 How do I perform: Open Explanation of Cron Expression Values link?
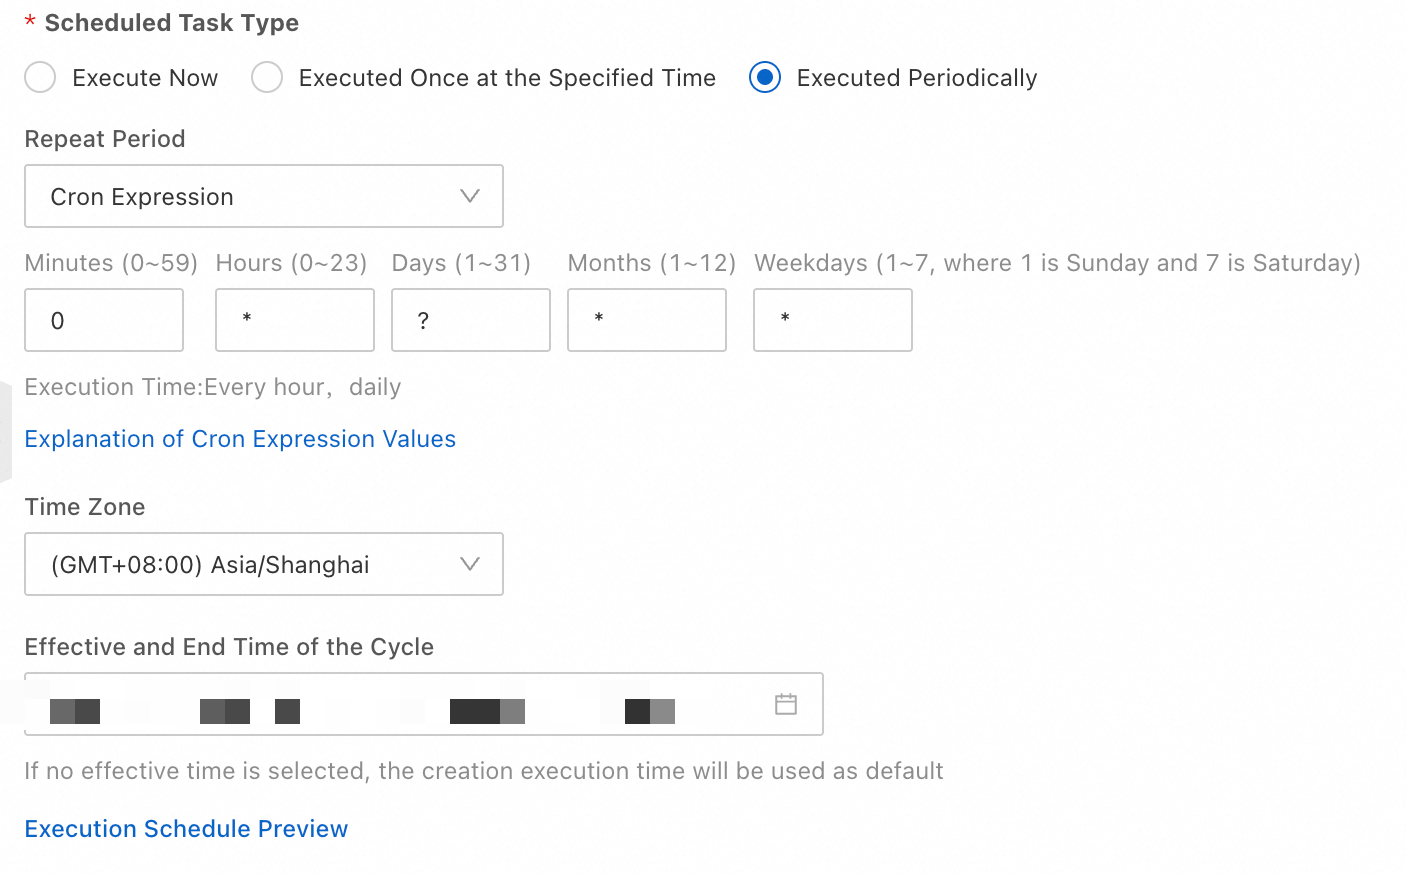coord(240,439)
